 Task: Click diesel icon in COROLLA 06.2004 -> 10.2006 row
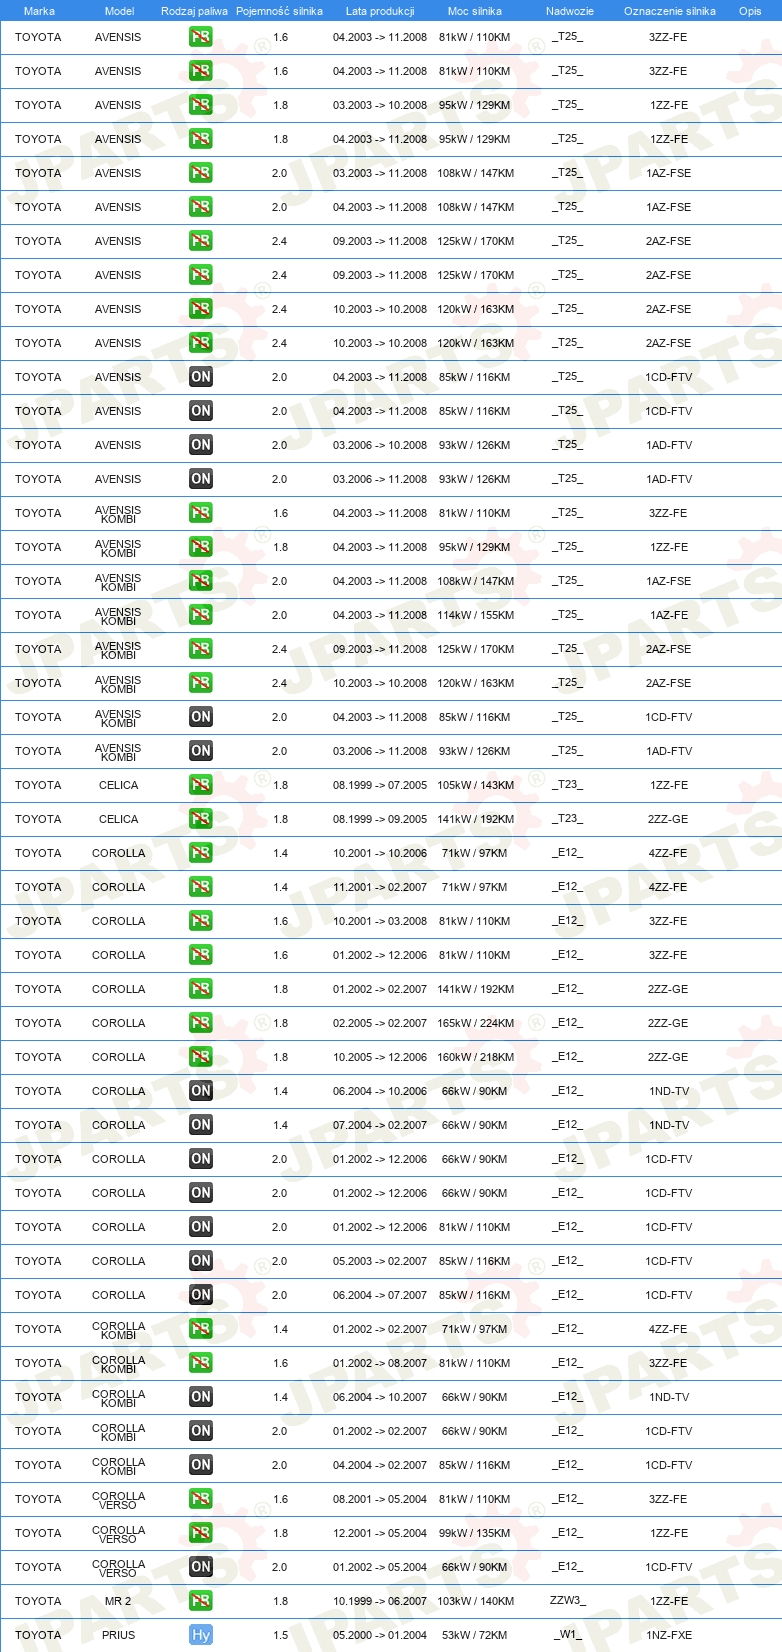pos(201,1091)
